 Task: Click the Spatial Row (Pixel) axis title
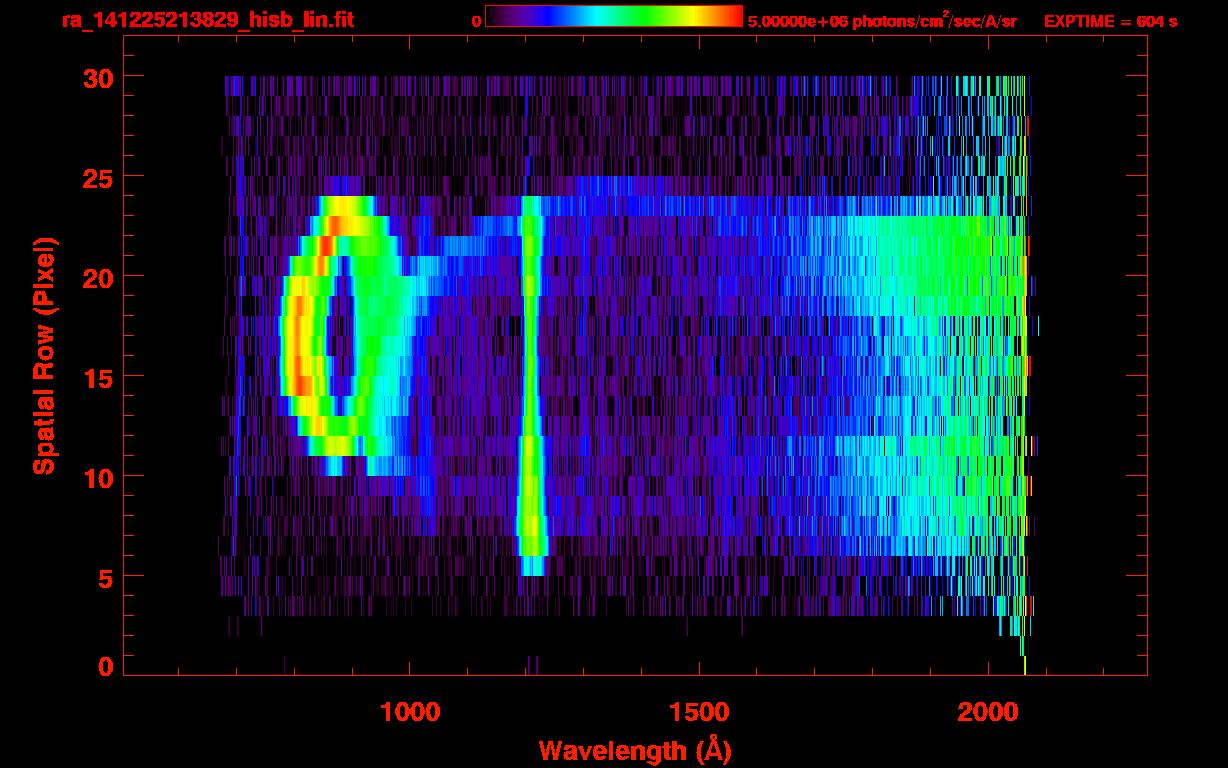tap(44, 355)
